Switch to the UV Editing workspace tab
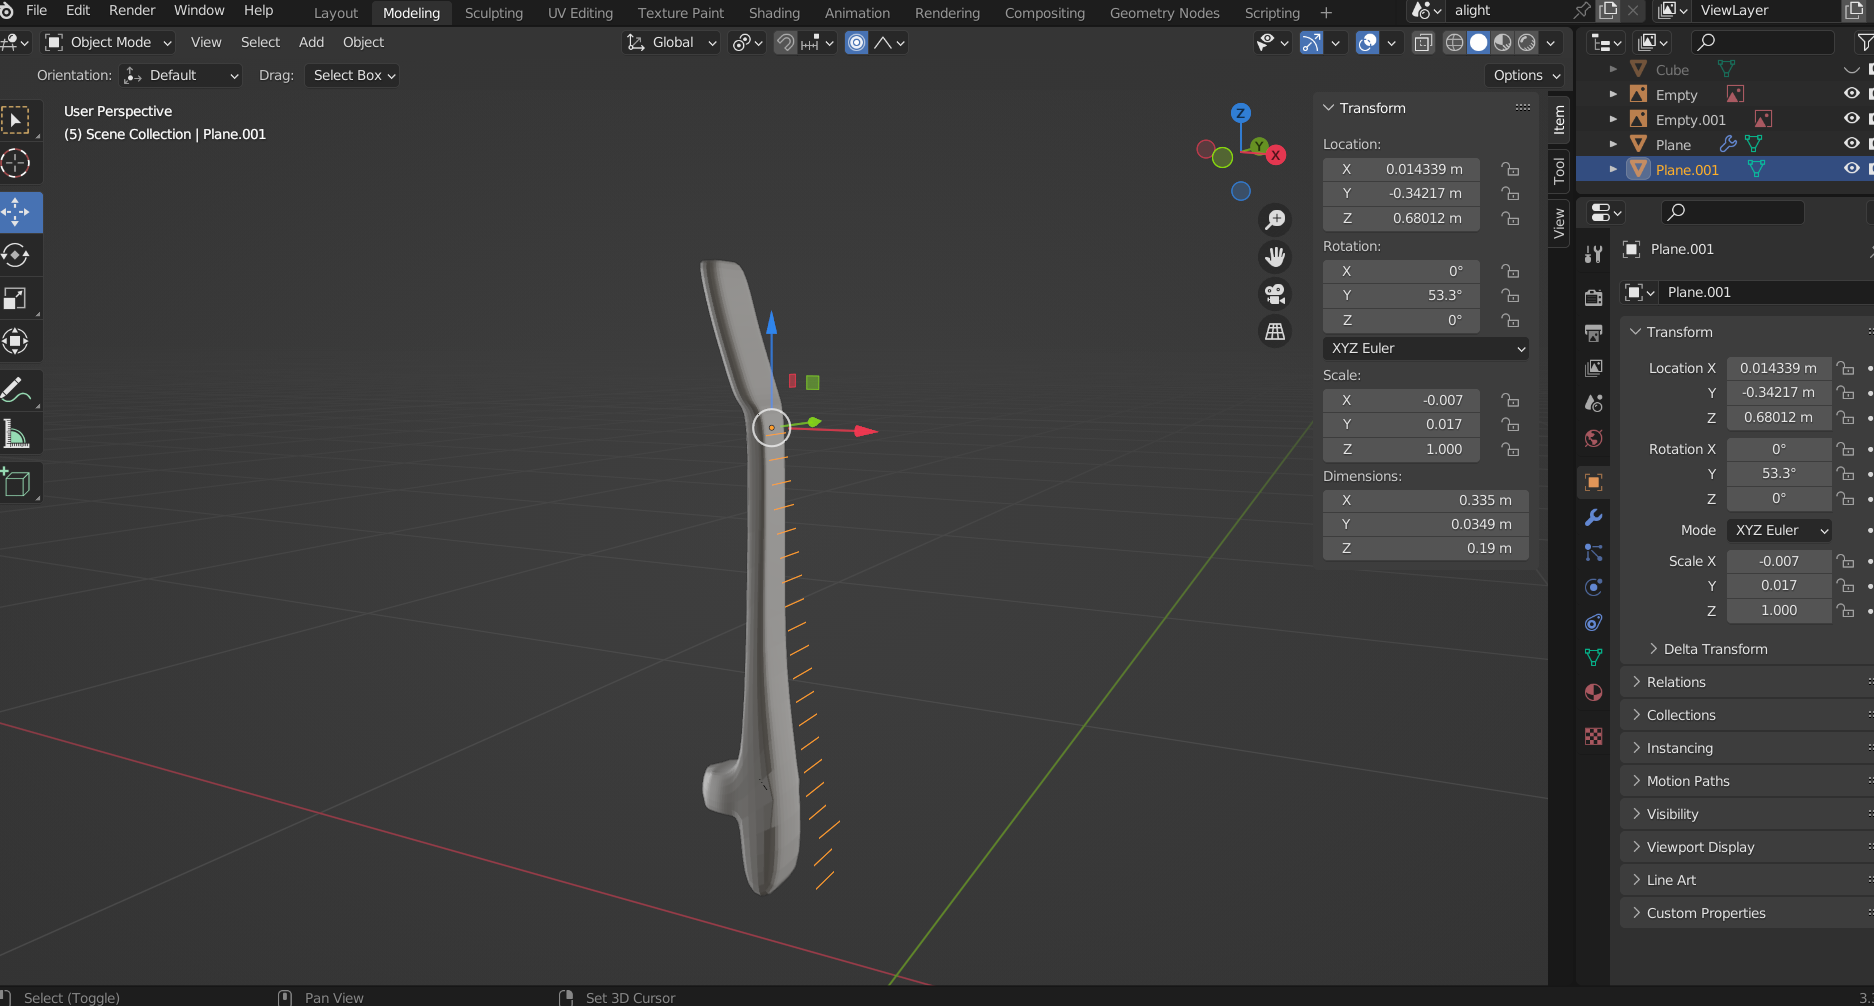Screen dimensions: 1874x1006 click(x=580, y=13)
